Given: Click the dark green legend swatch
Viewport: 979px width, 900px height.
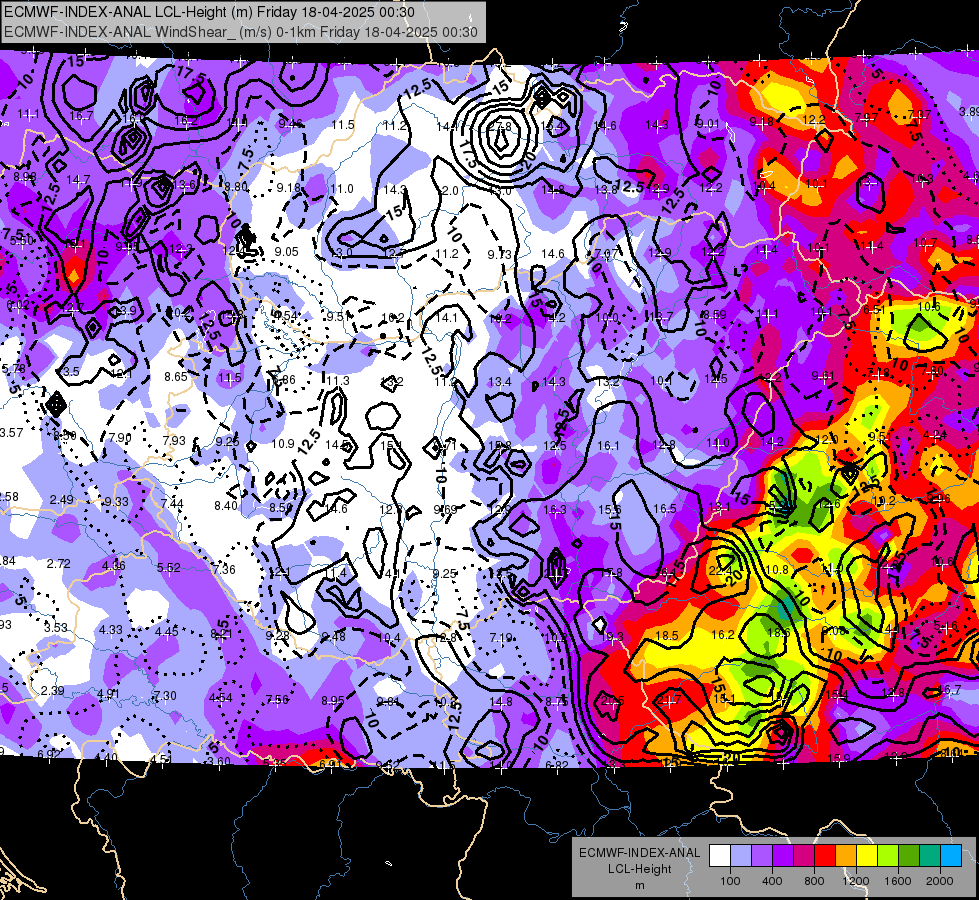Looking at the screenshot, I should tap(908, 856).
